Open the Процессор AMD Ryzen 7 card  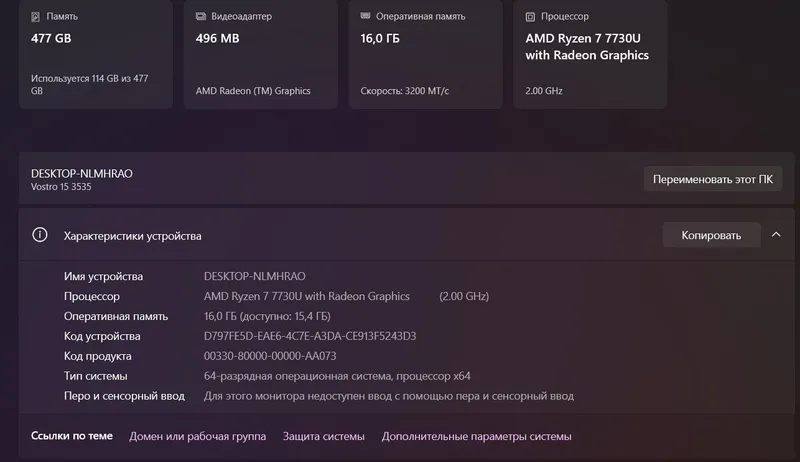(590, 54)
